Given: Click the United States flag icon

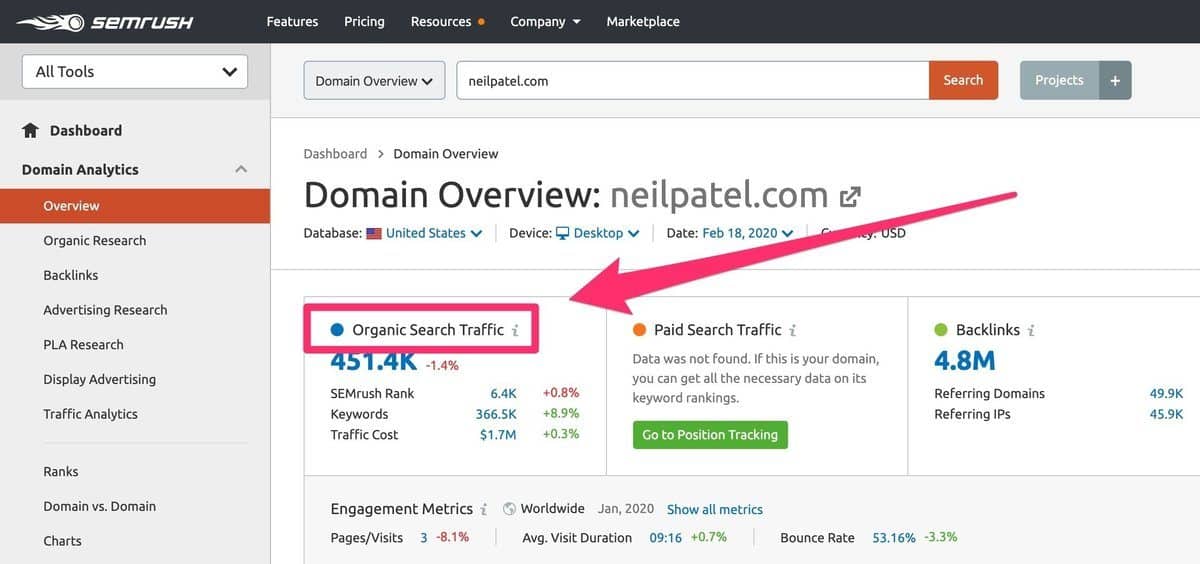Looking at the screenshot, I should (374, 233).
